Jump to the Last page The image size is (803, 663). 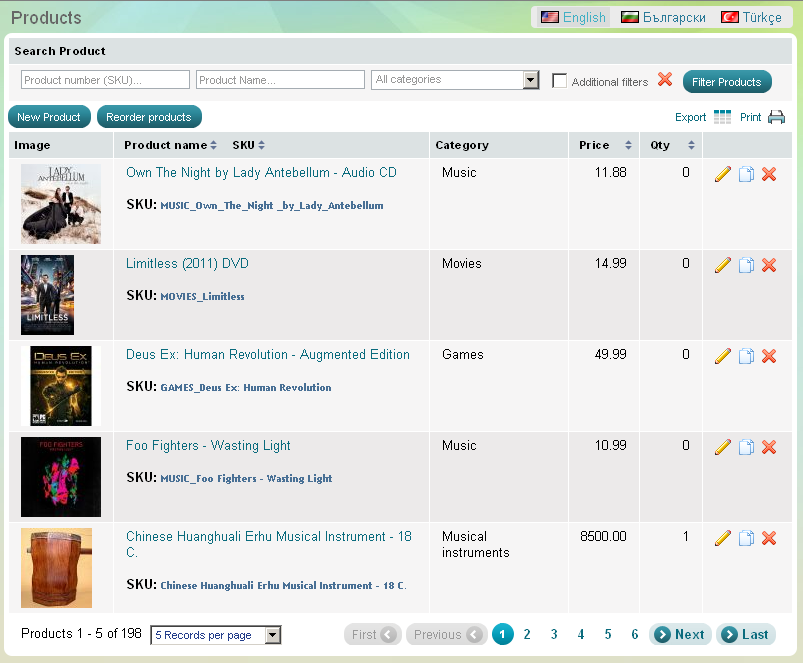(745, 634)
